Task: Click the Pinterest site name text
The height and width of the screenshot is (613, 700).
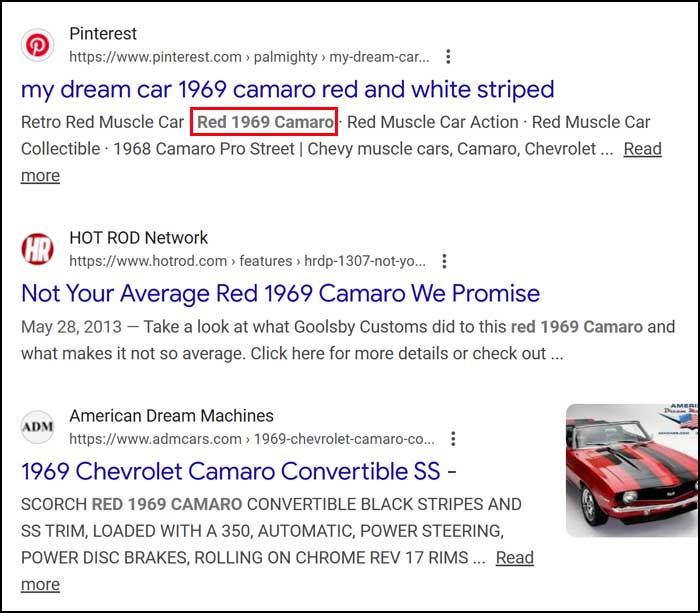Action: (103, 33)
